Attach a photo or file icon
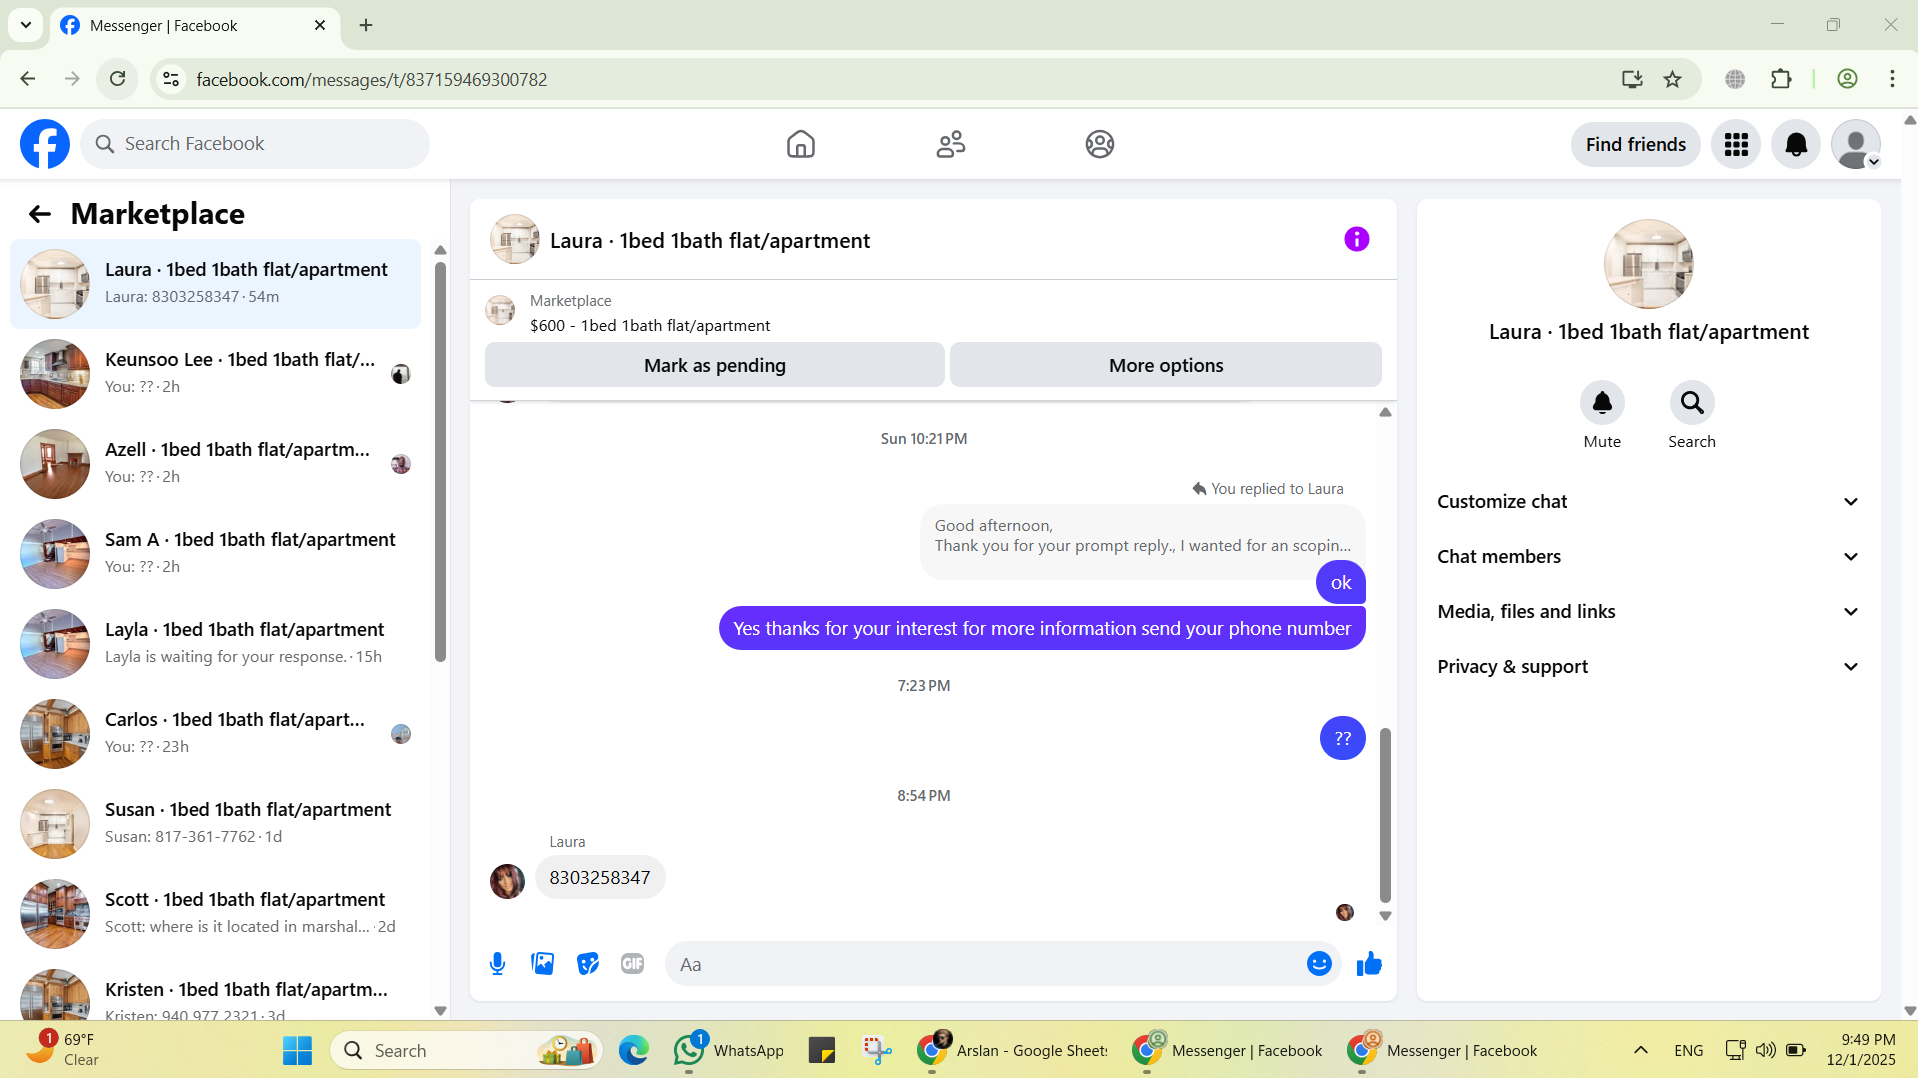This screenshot has height=1078, width=1918. 543,964
